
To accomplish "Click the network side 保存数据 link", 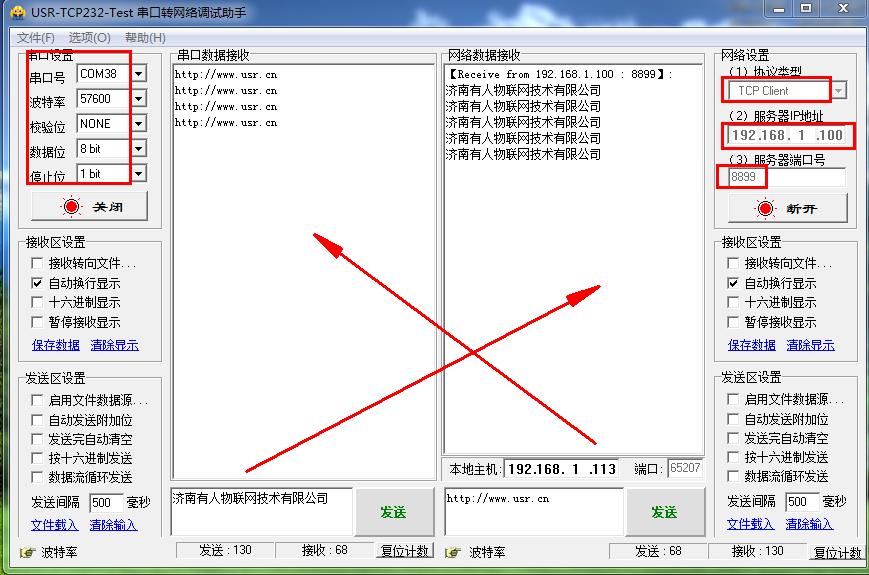I will [752, 345].
